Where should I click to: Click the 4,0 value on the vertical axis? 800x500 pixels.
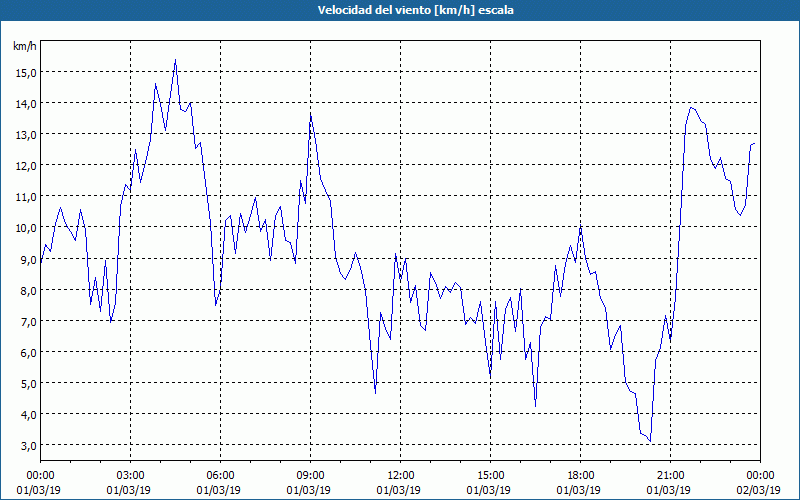[x=28, y=415]
